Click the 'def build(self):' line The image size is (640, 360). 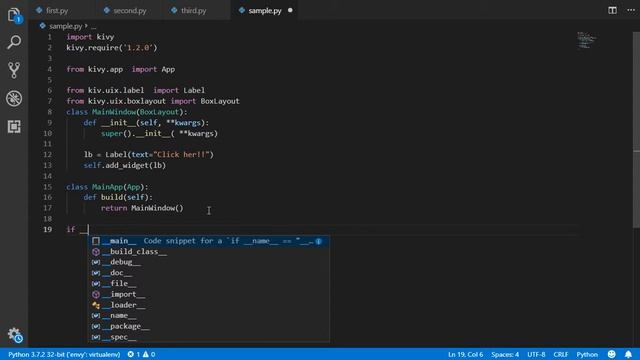point(118,197)
